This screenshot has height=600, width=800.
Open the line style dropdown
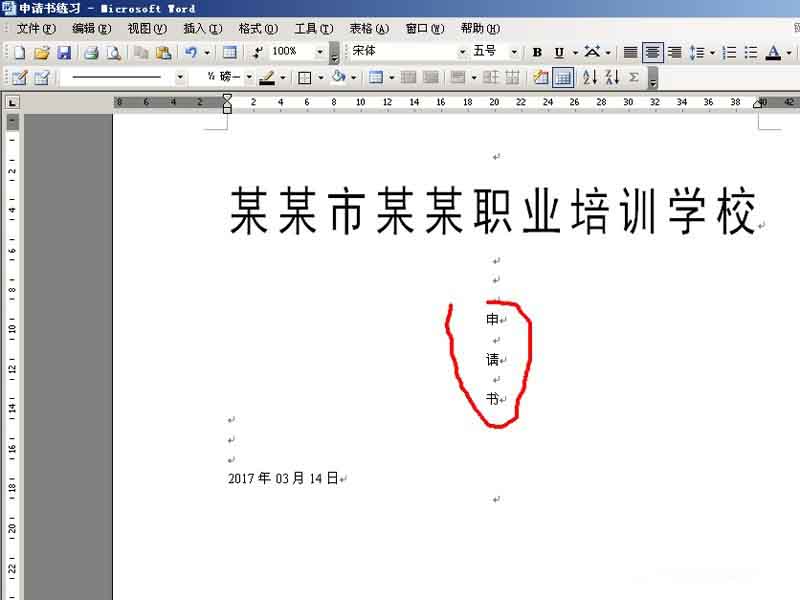180,77
